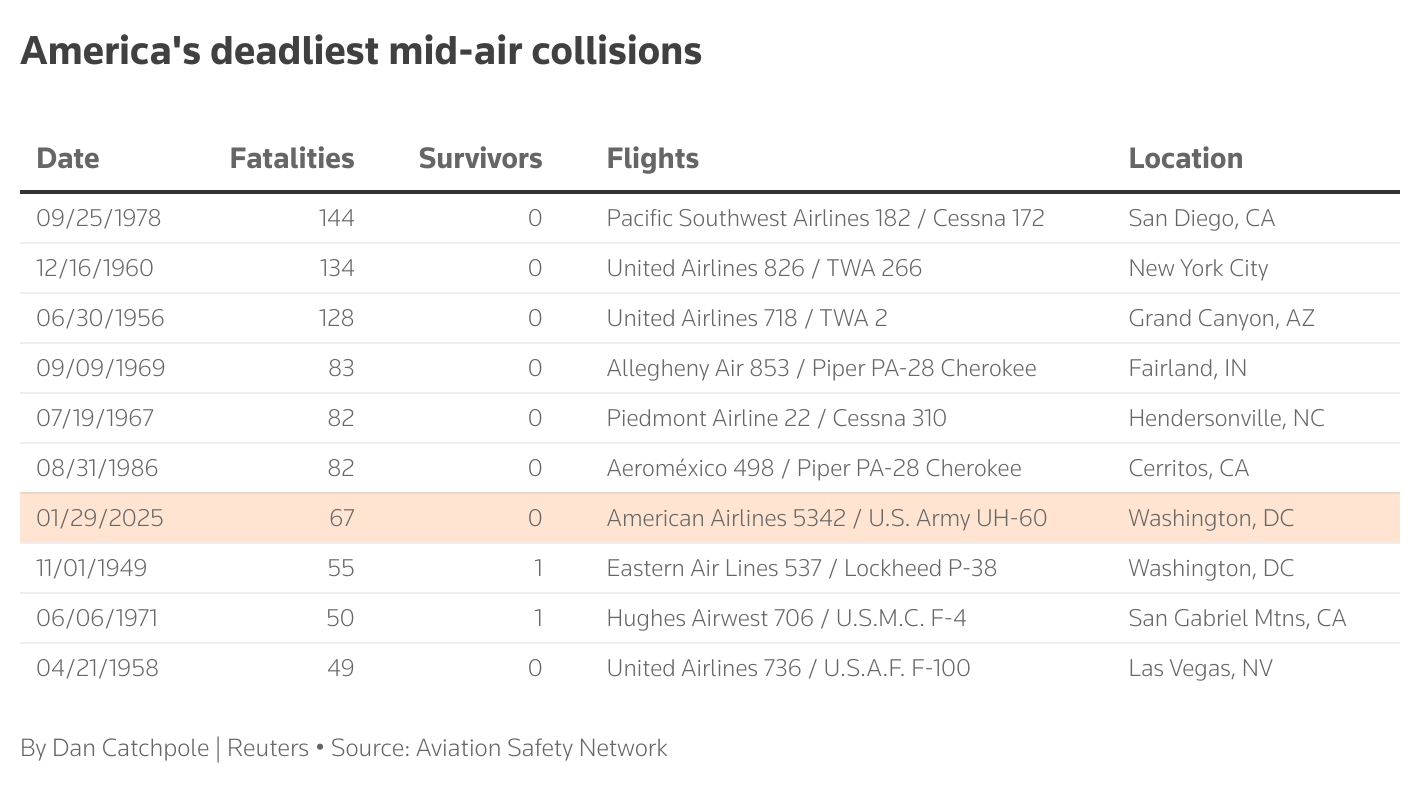The image size is (1420, 792).
Task: Click the Las Vegas, NV location
Action: [1200, 668]
